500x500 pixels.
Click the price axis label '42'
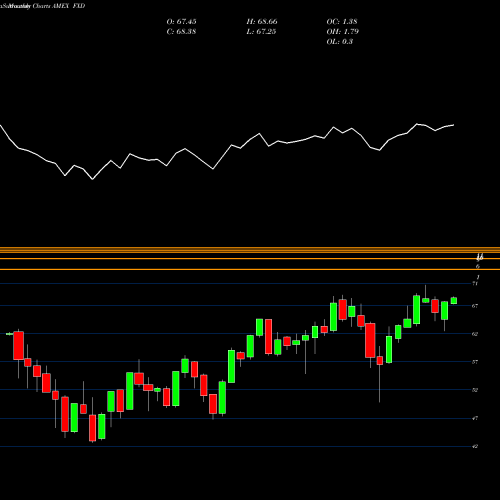(x=475, y=446)
